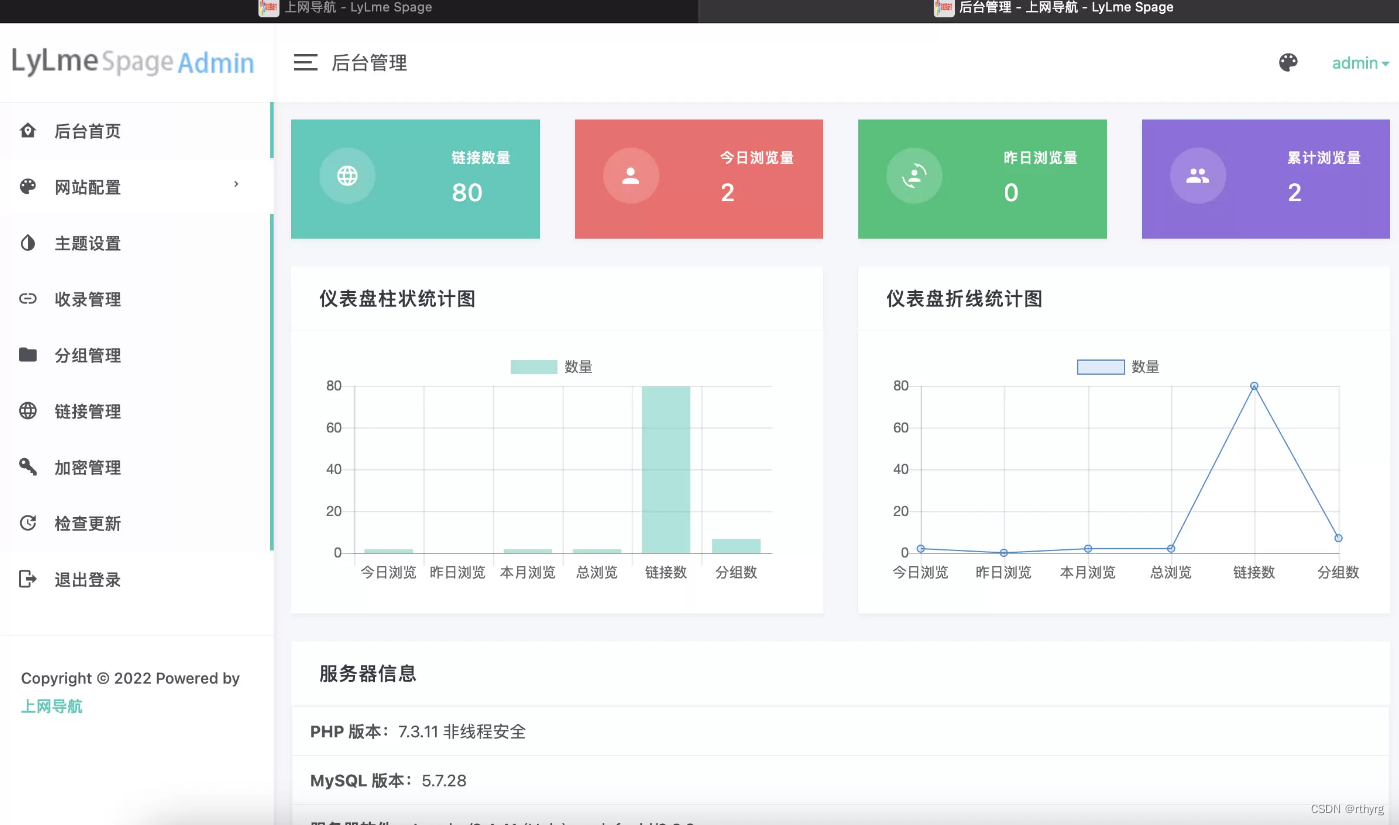The image size is (1399, 825).
Task: Click the palette icon beside 网站配置
Action: point(28,187)
